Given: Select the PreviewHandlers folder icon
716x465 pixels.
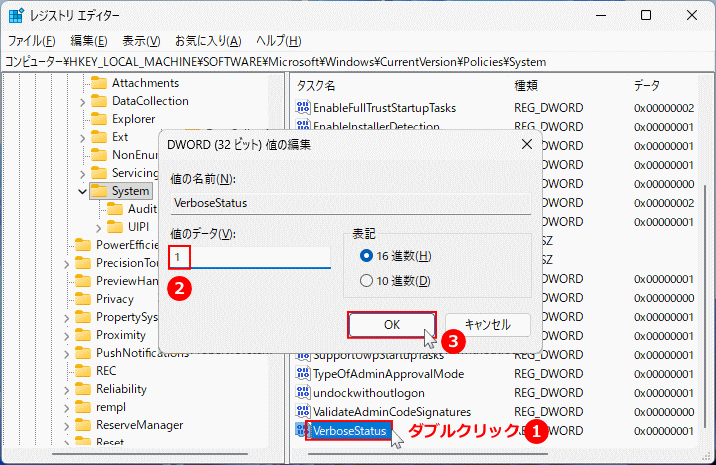Looking at the screenshot, I should (83, 280).
